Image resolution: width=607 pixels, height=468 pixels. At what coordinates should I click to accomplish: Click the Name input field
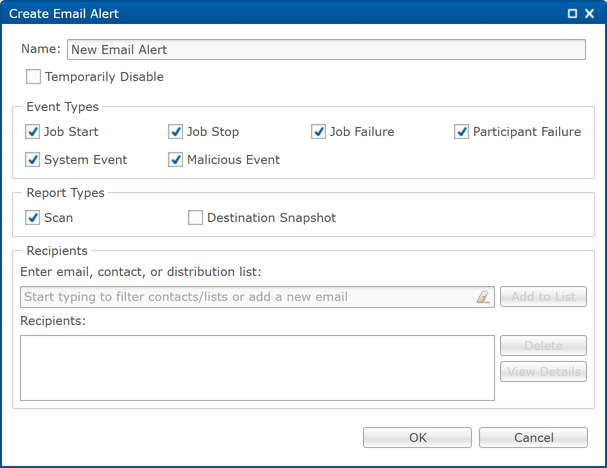coord(326,50)
